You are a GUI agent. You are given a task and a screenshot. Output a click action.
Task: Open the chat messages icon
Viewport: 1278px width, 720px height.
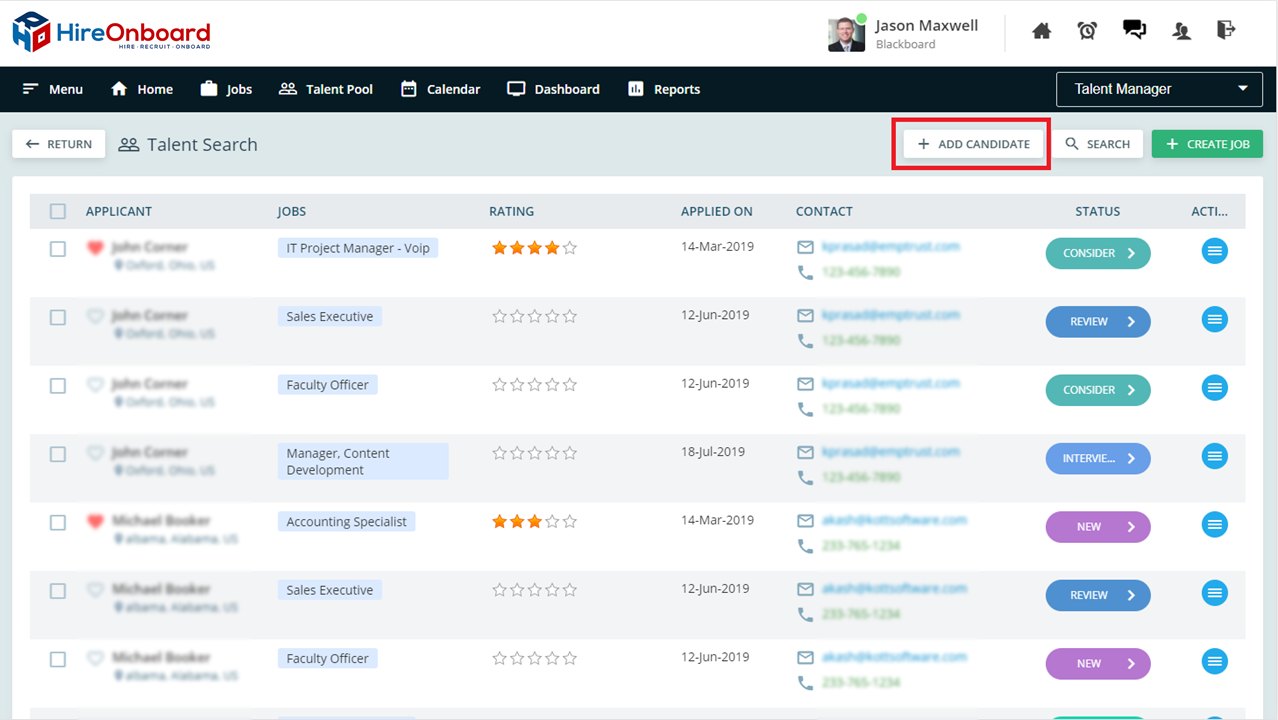point(1134,30)
